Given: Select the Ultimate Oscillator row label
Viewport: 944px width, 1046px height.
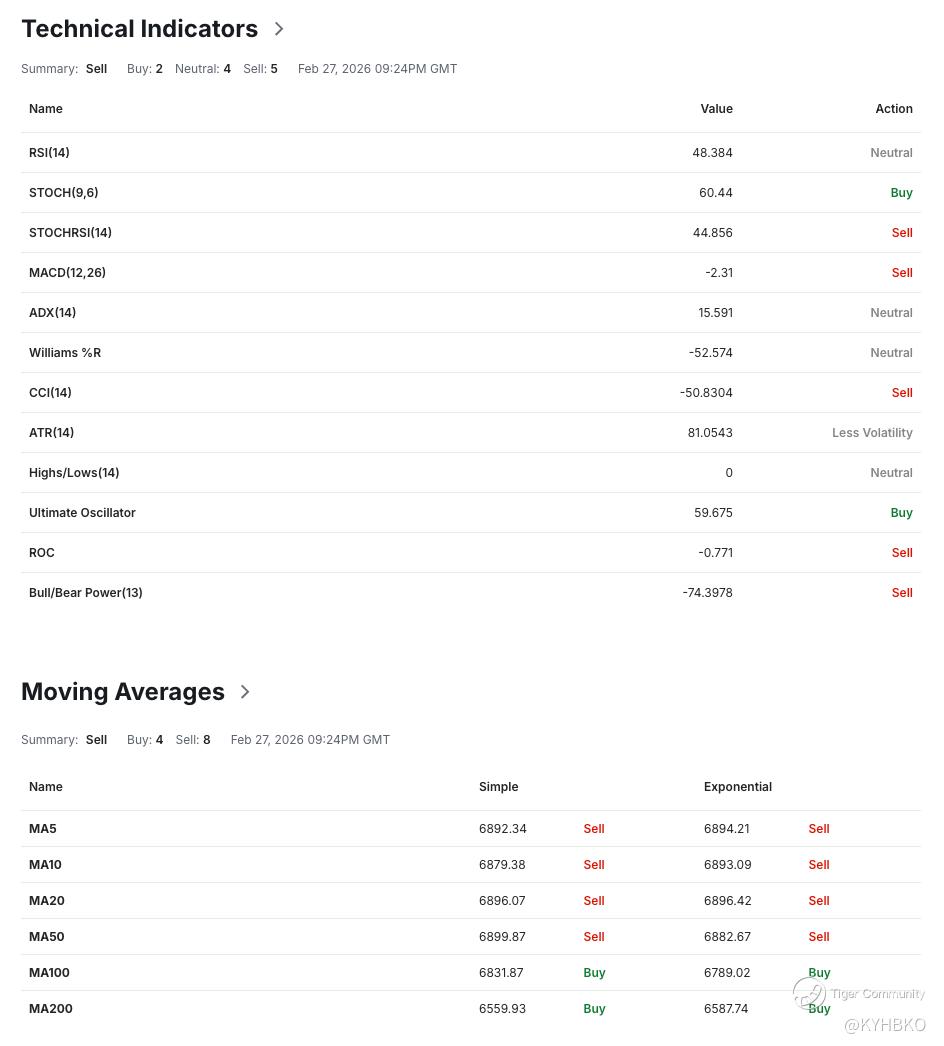Looking at the screenshot, I should [82, 513].
